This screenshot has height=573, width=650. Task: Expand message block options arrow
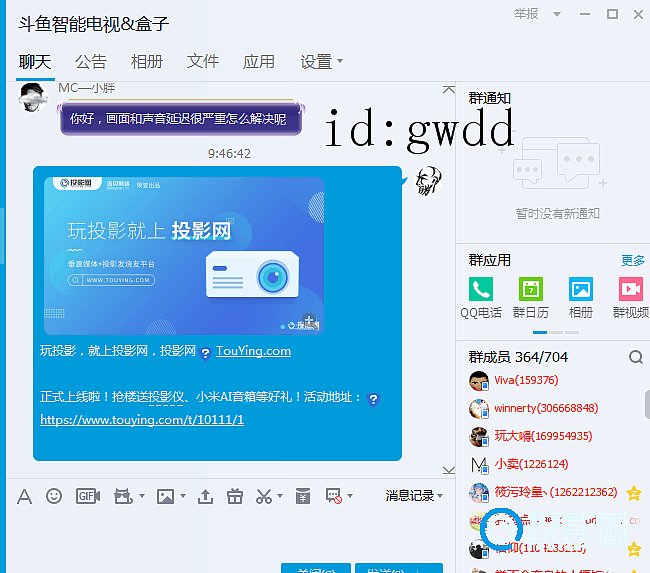pyautogui.click(x=350, y=495)
